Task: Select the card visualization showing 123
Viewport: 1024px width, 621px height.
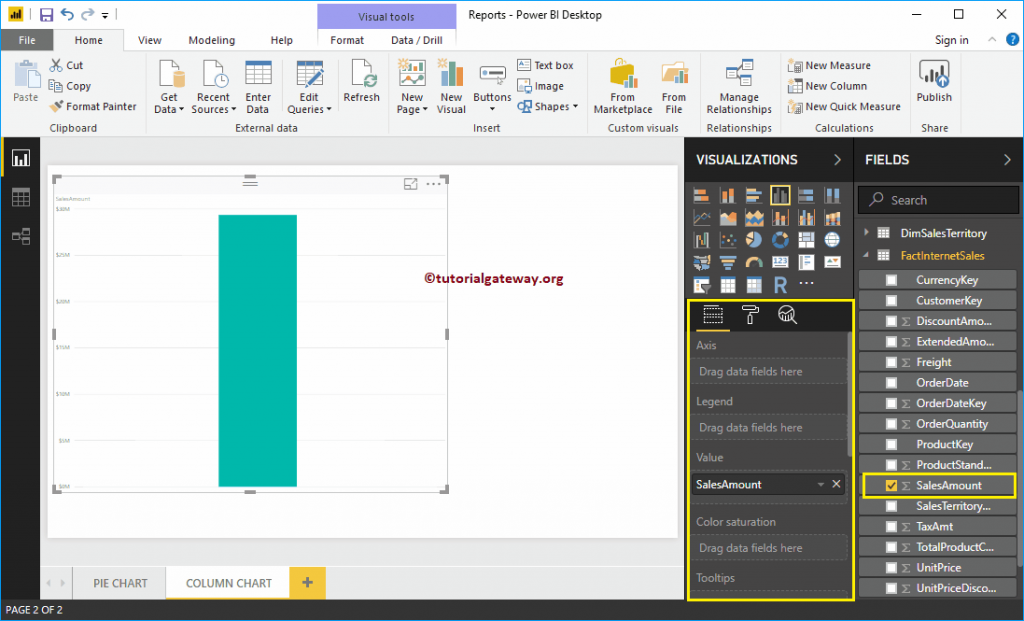Action: tap(780, 263)
